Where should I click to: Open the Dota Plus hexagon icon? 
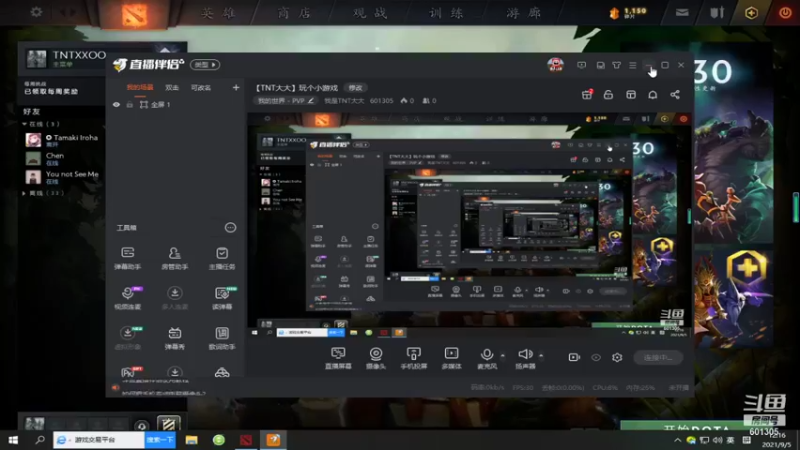click(751, 13)
